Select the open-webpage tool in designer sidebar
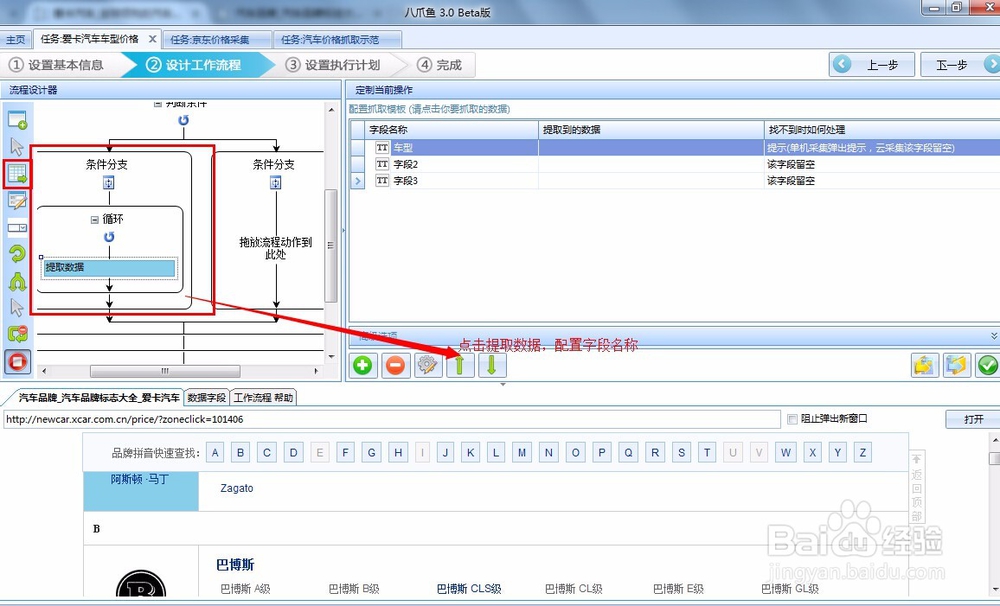The height and width of the screenshot is (606, 1000). tap(17, 120)
